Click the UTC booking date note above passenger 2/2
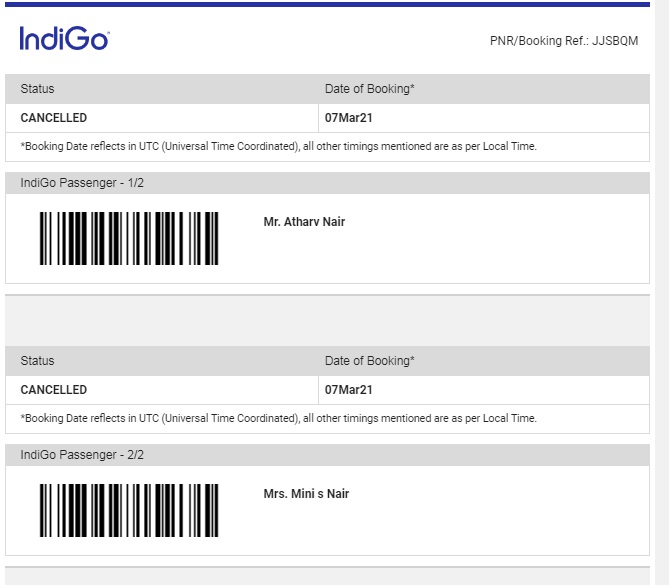This screenshot has width=669, height=585. click(x=279, y=418)
